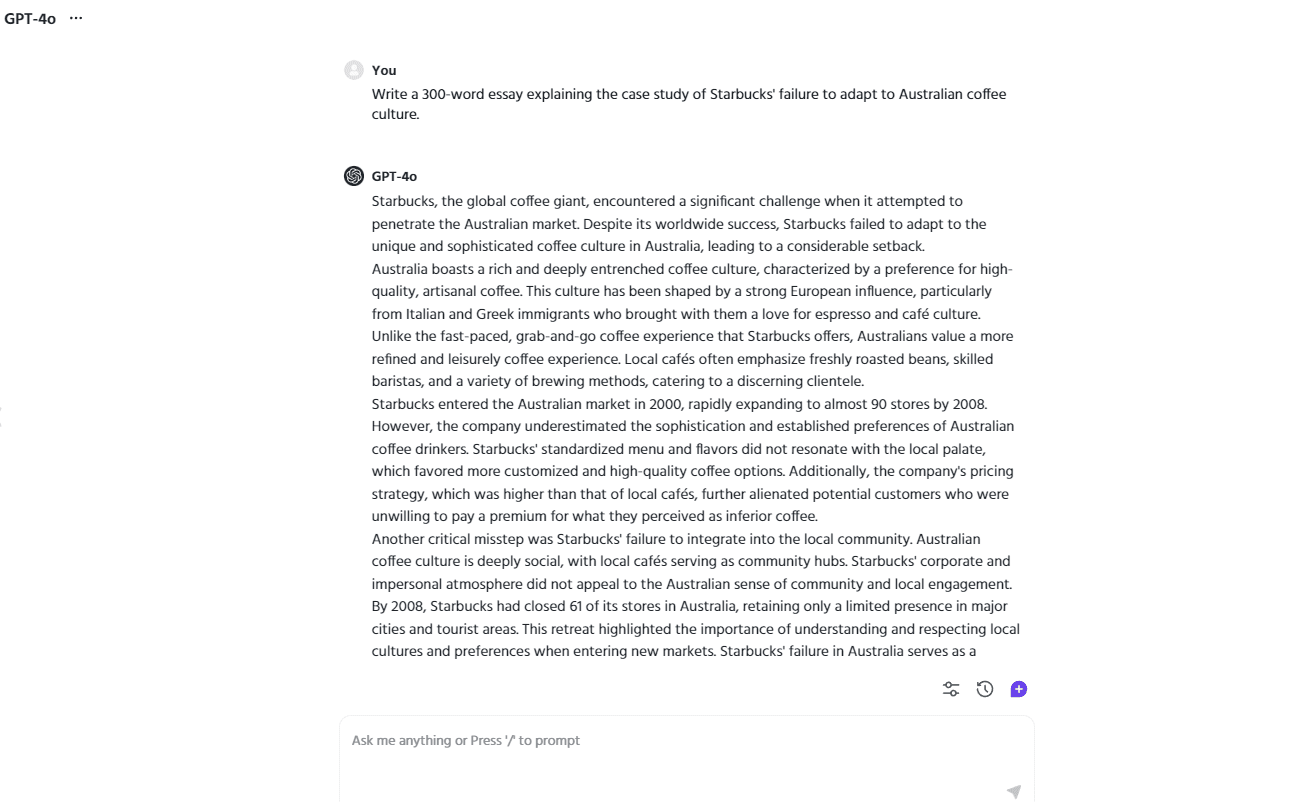Expand the sidebar handle on the left edge
This screenshot has width=1307, height=802.
click(2, 417)
